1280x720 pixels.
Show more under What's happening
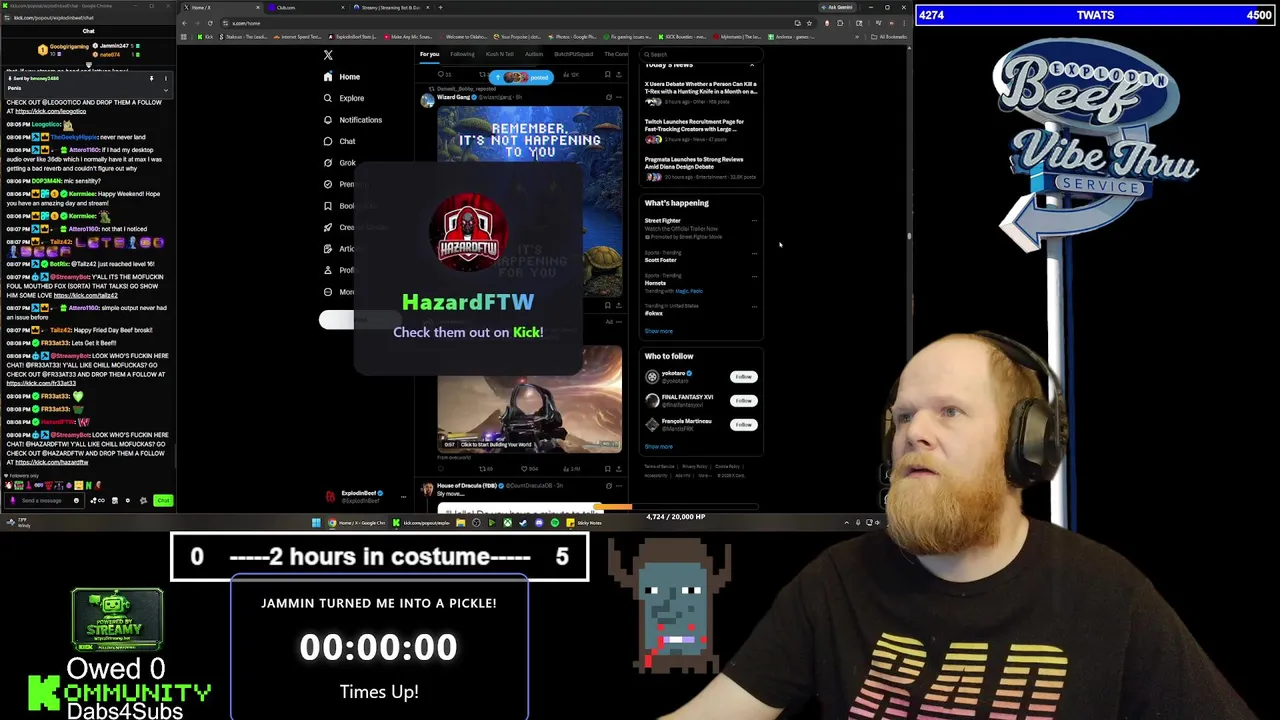[658, 331]
